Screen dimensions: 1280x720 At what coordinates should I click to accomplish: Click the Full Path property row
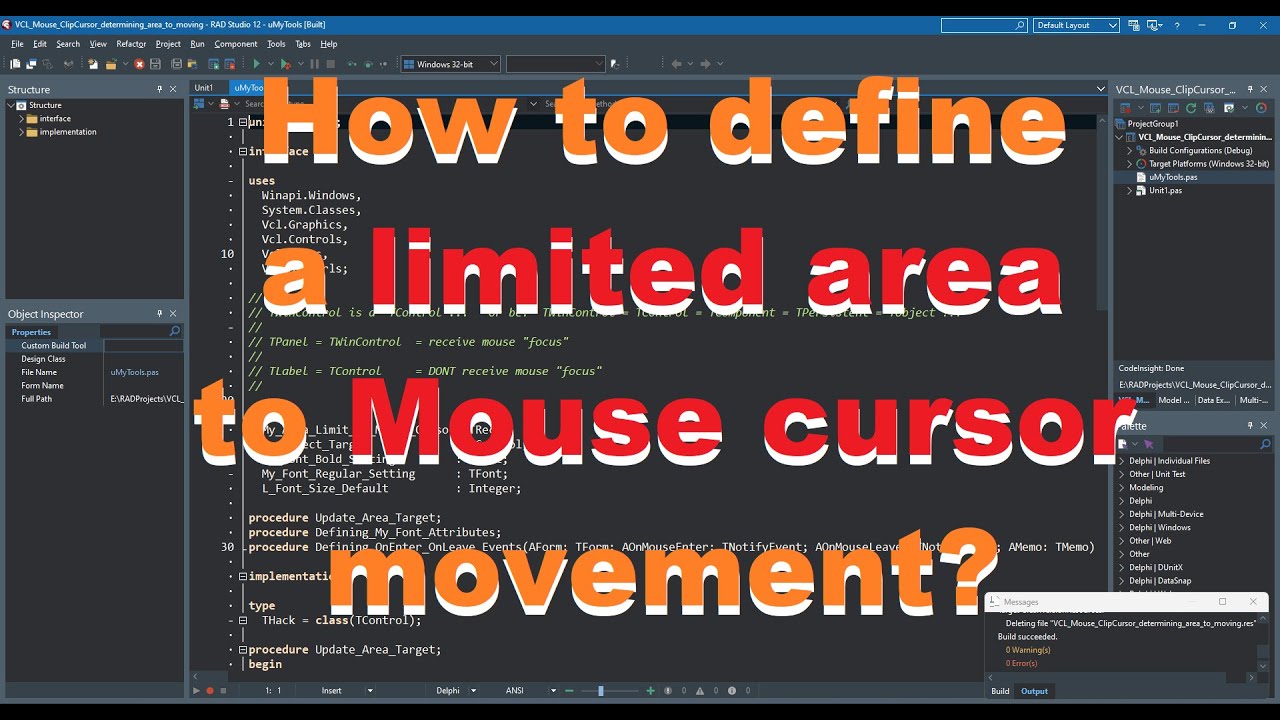click(95, 398)
